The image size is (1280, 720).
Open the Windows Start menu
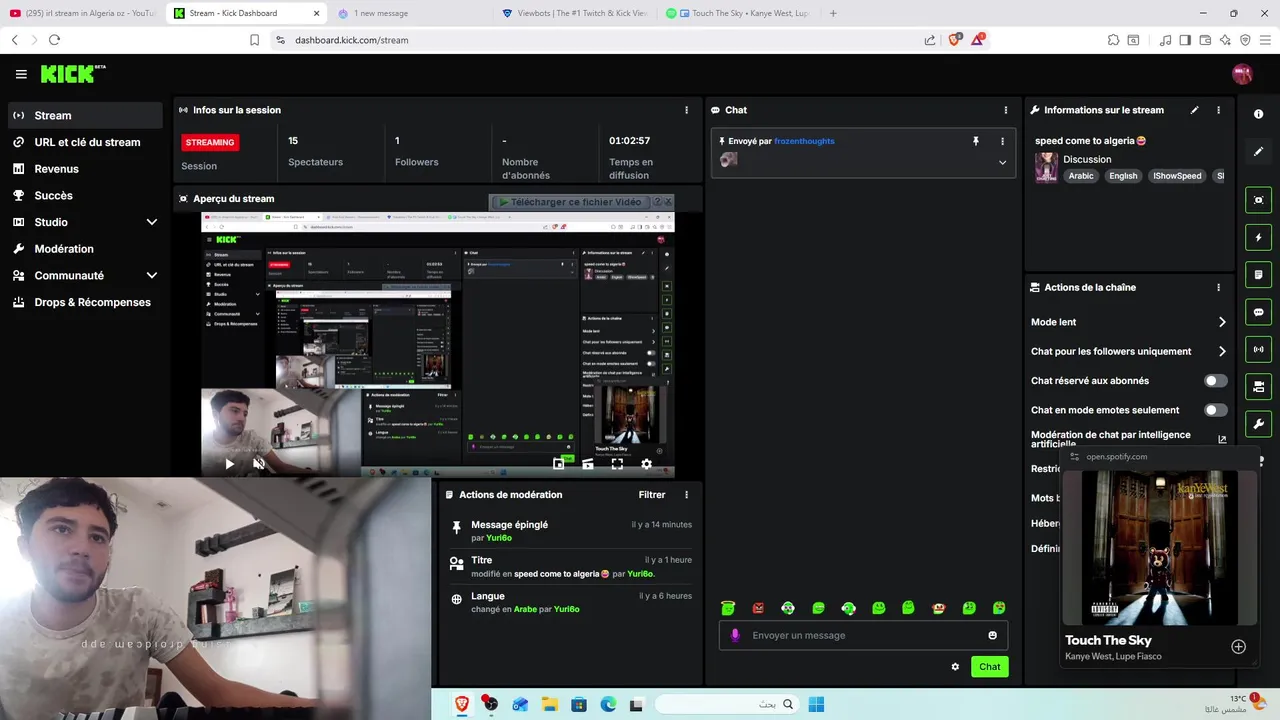[x=816, y=704]
